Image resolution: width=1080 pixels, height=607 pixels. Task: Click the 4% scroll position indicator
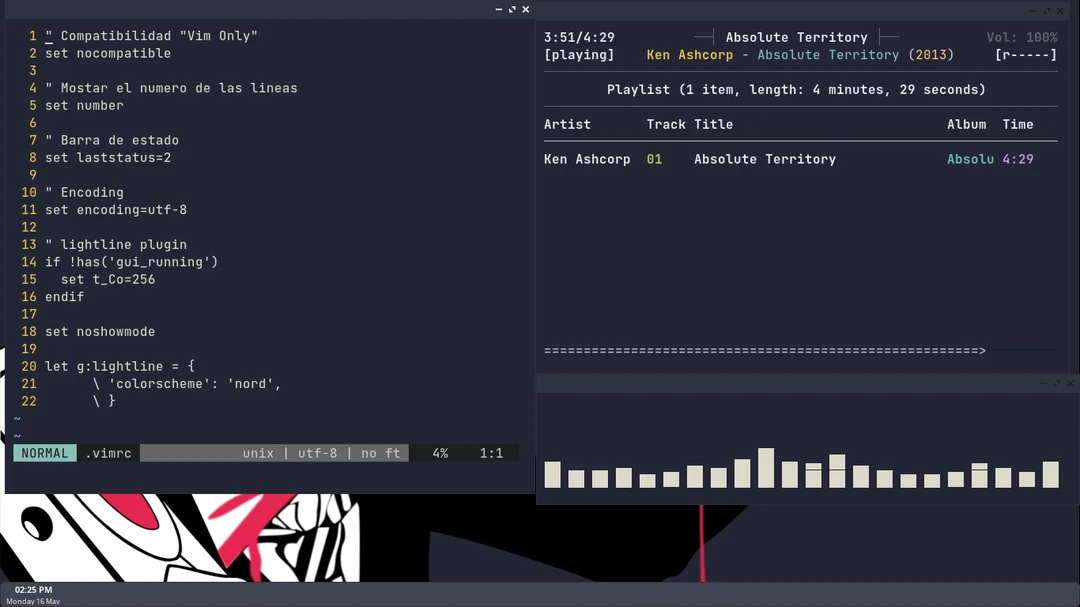pyautogui.click(x=439, y=452)
